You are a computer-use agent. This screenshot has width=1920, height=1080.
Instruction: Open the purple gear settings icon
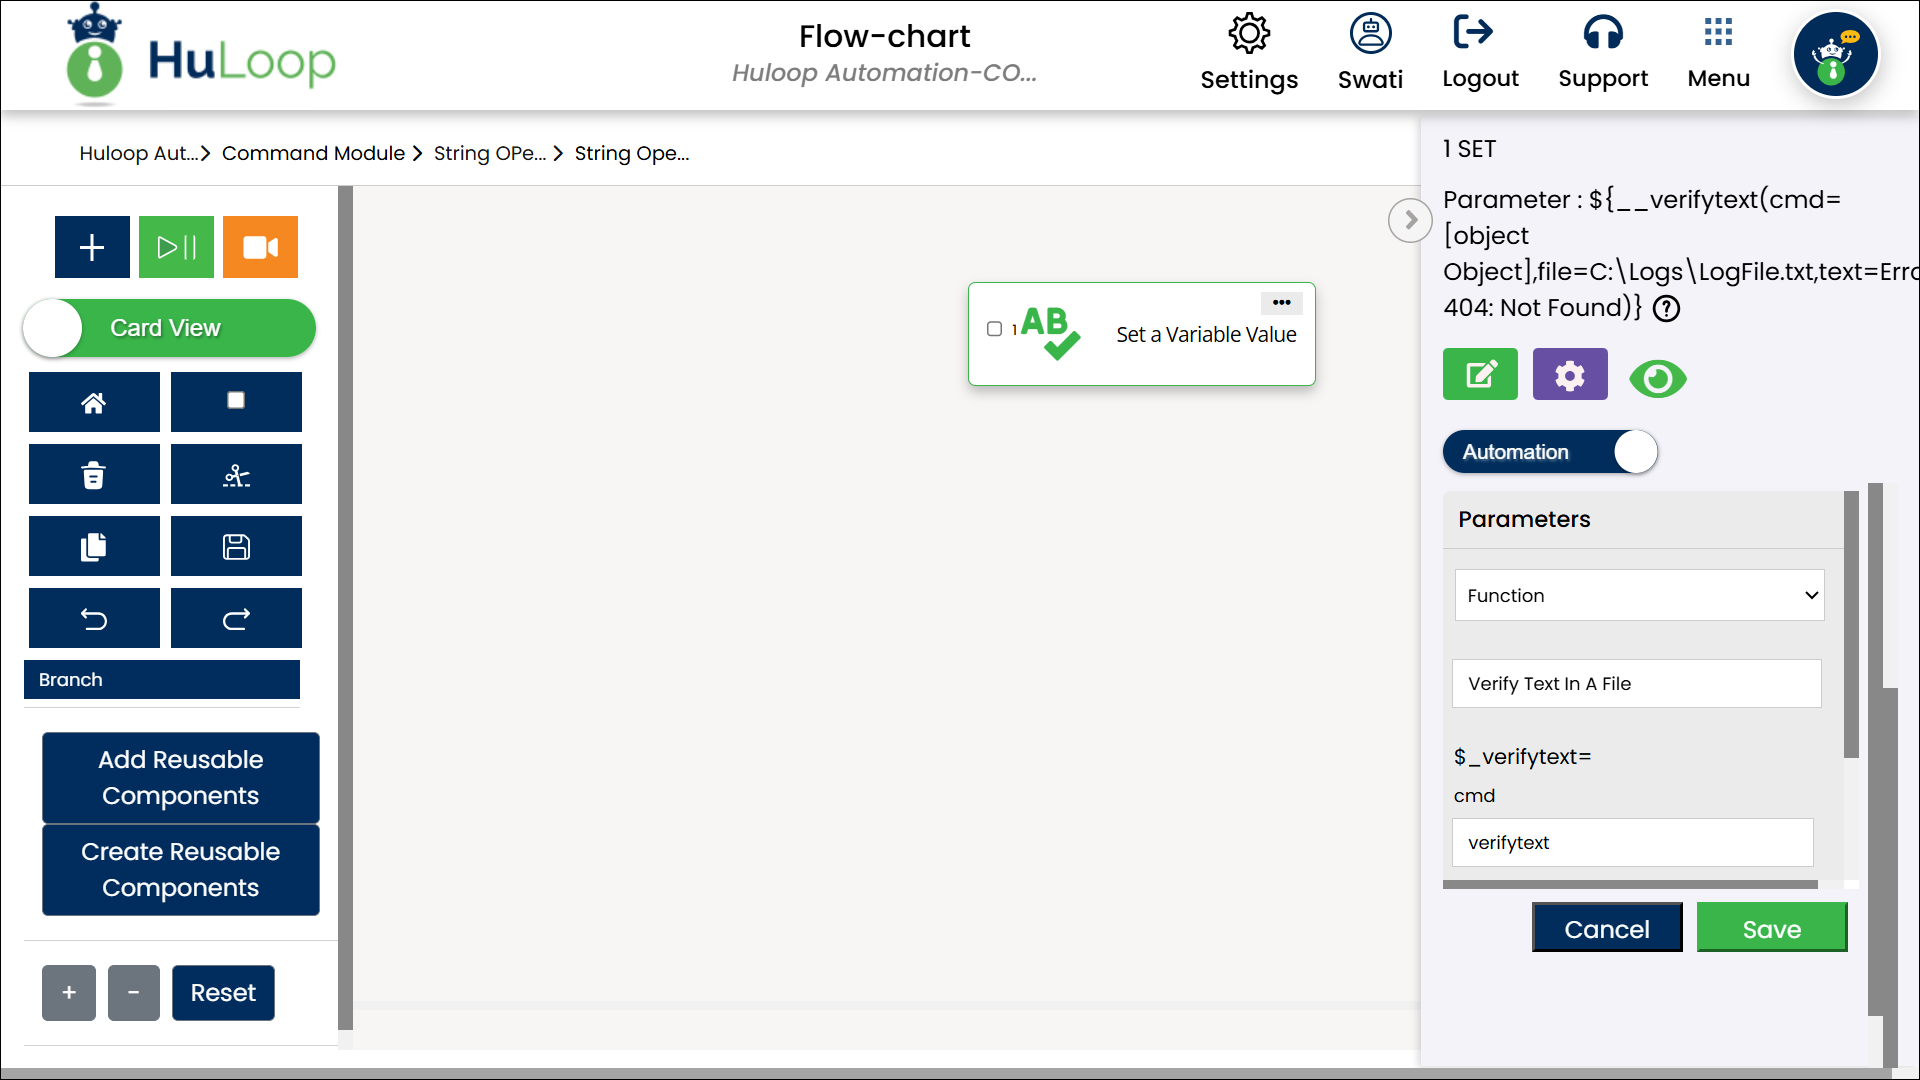coord(1570,375)
